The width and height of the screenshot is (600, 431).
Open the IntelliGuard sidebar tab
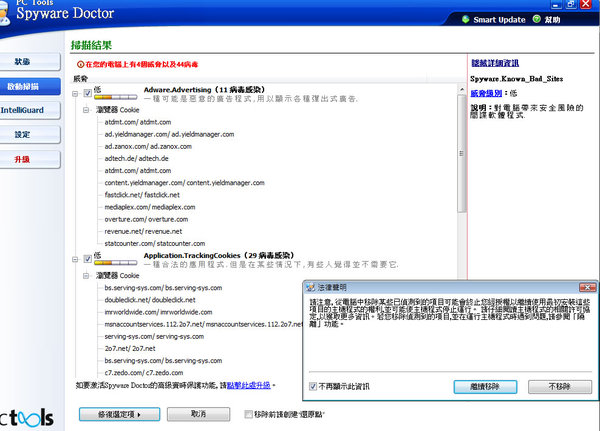(x=30, y=110)
